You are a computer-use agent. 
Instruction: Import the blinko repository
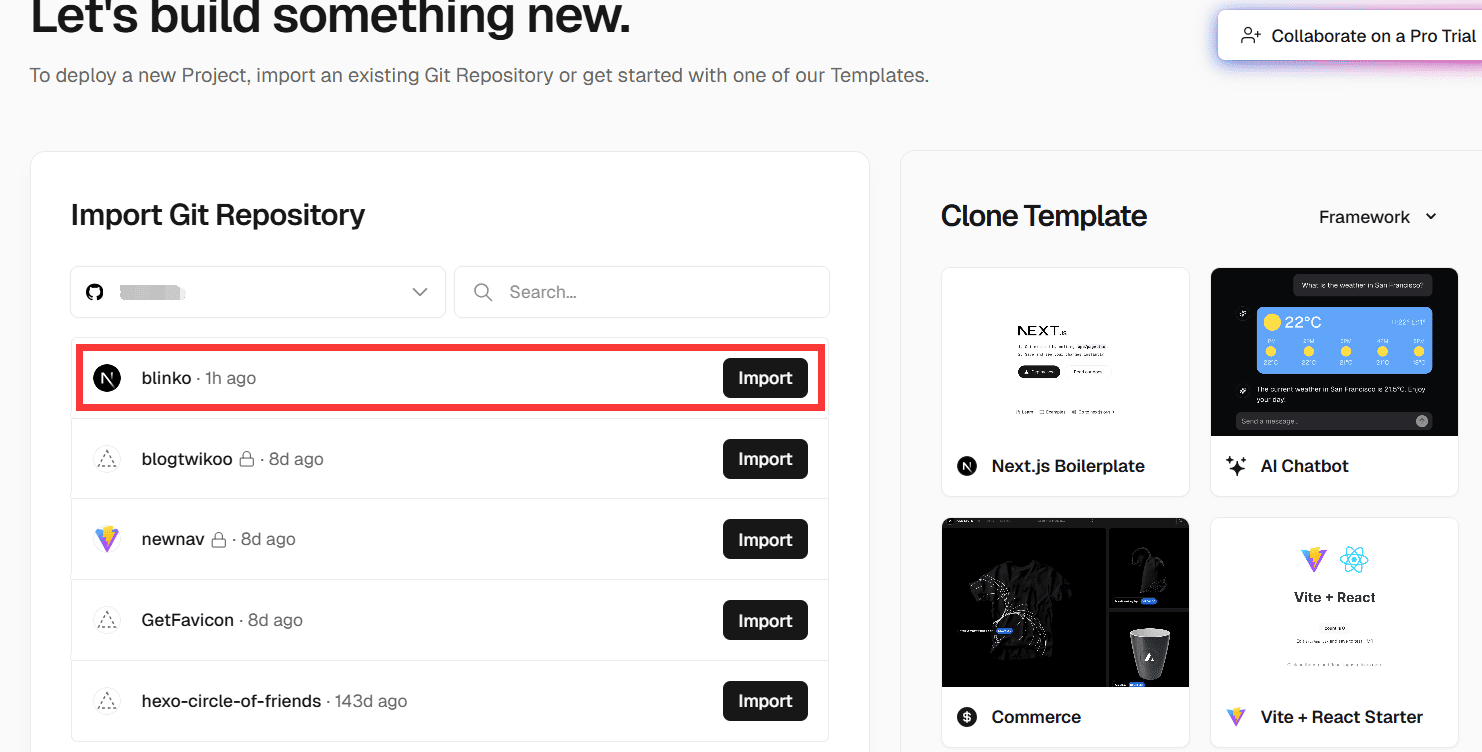coord(765,378)
